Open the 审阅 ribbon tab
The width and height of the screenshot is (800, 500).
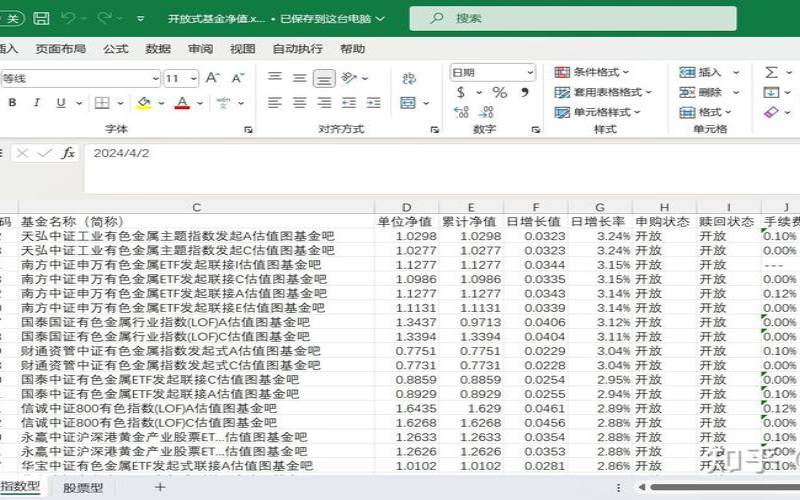pos(200,48)
